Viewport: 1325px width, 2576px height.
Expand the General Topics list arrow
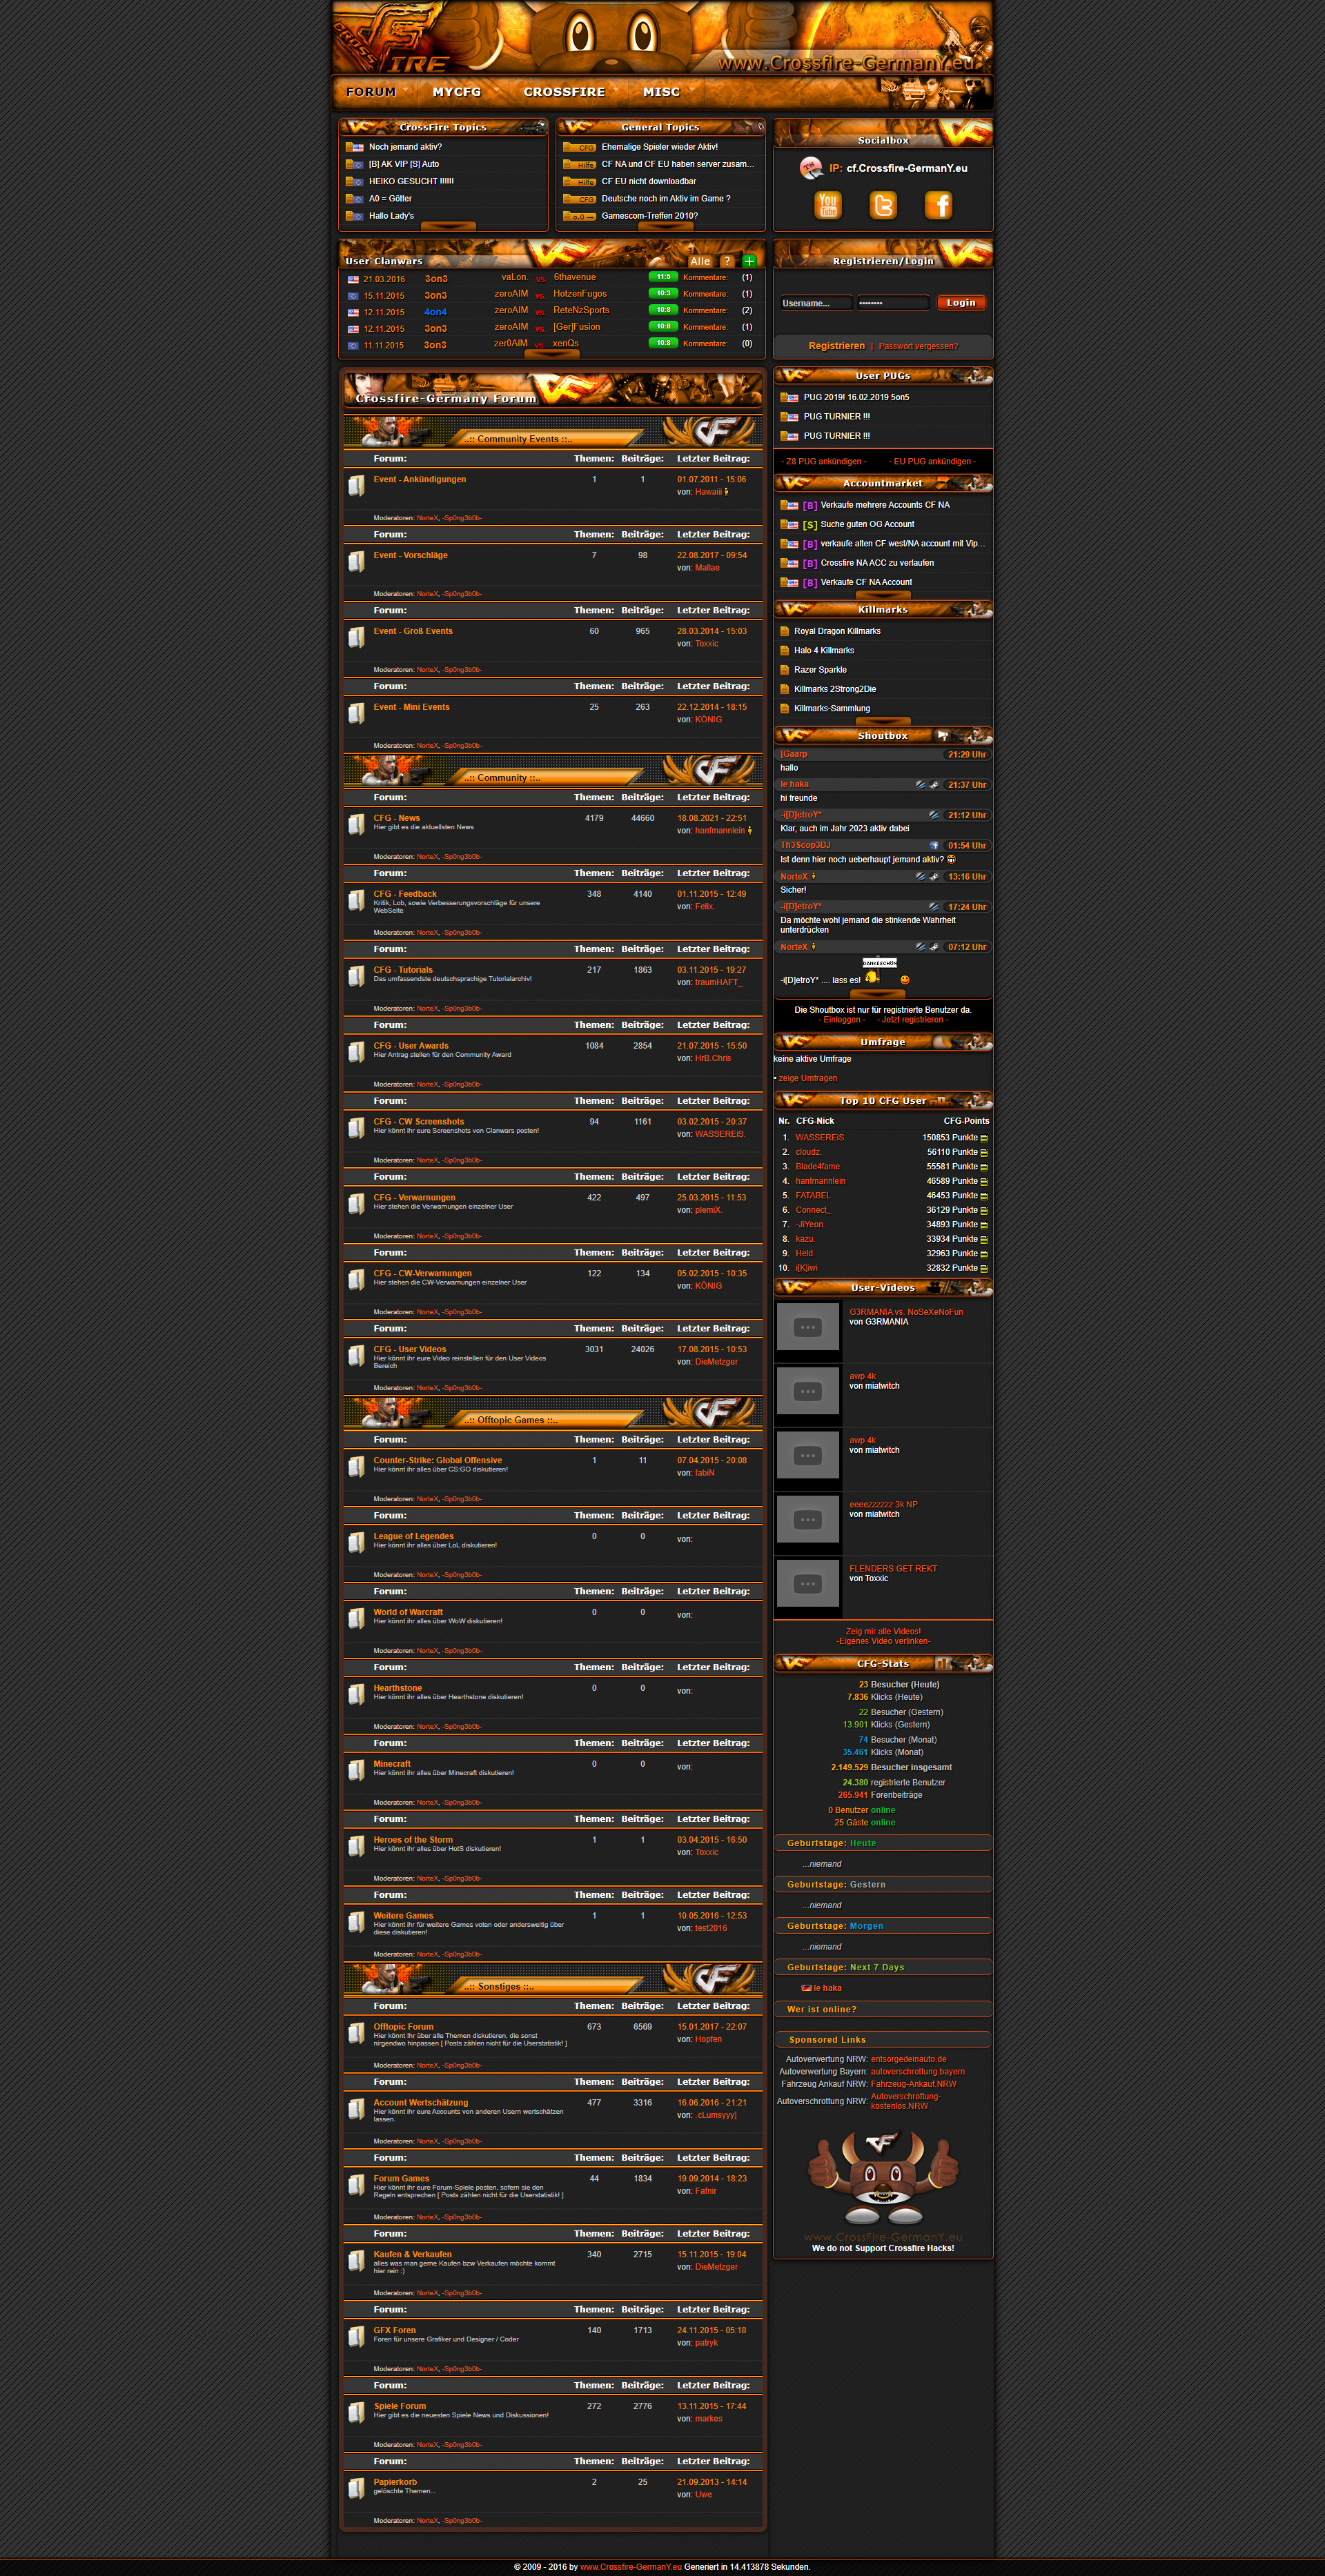tap(665, 226)
